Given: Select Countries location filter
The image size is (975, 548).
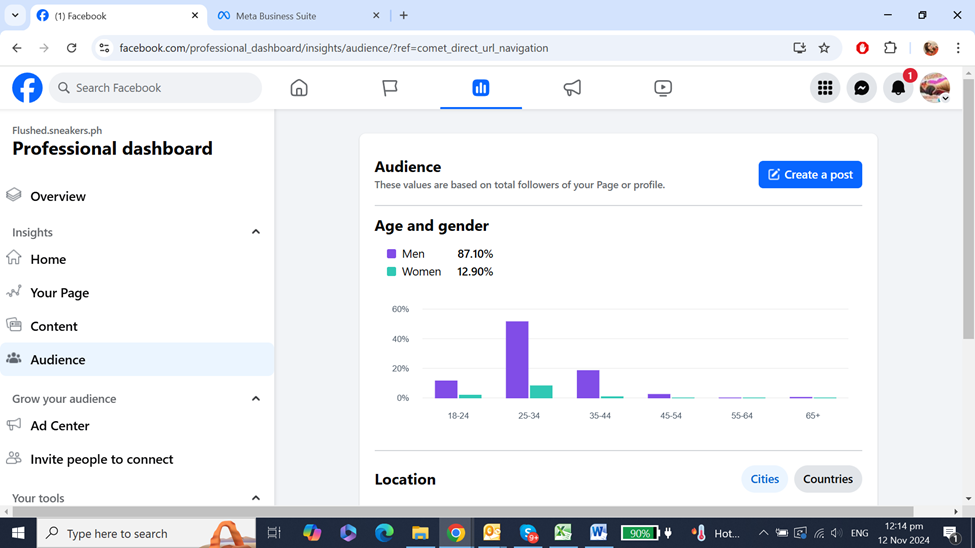Looking at the screenshot, I should (828, 479).
